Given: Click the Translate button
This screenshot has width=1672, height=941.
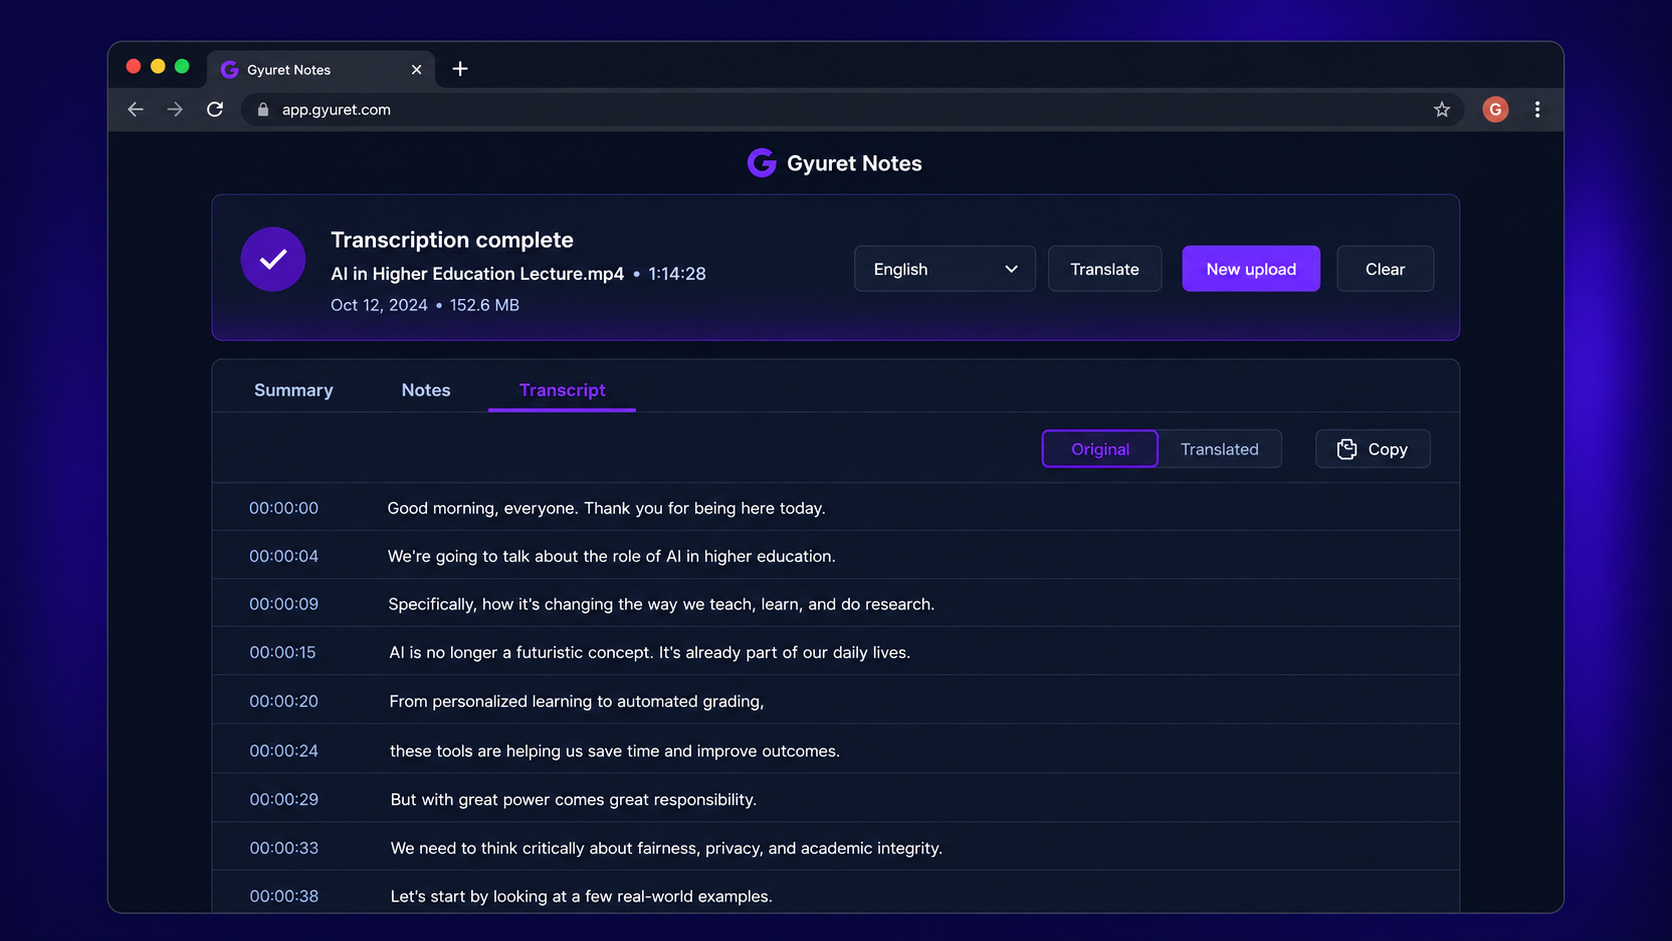Looking at the screenshot, I should 1104,269.
